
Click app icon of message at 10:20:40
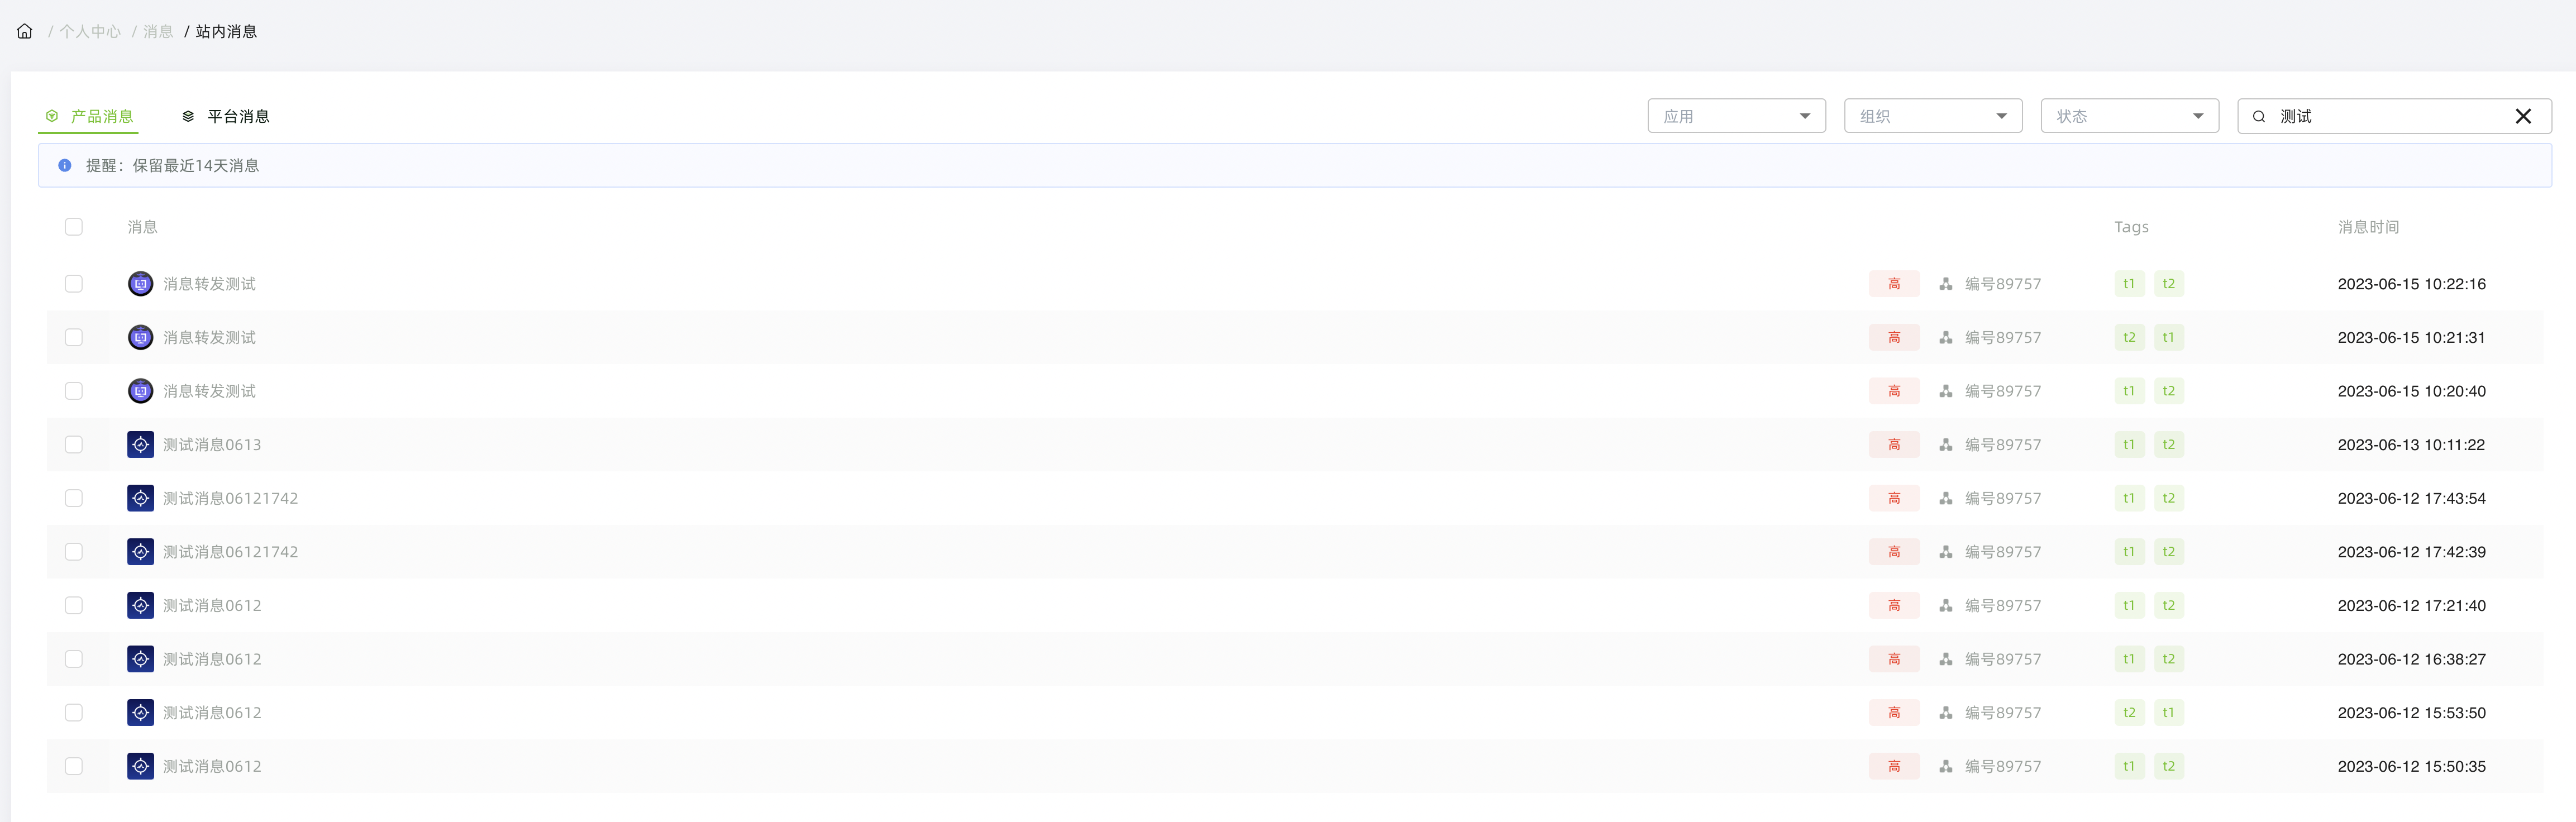(x=141, y=391)
